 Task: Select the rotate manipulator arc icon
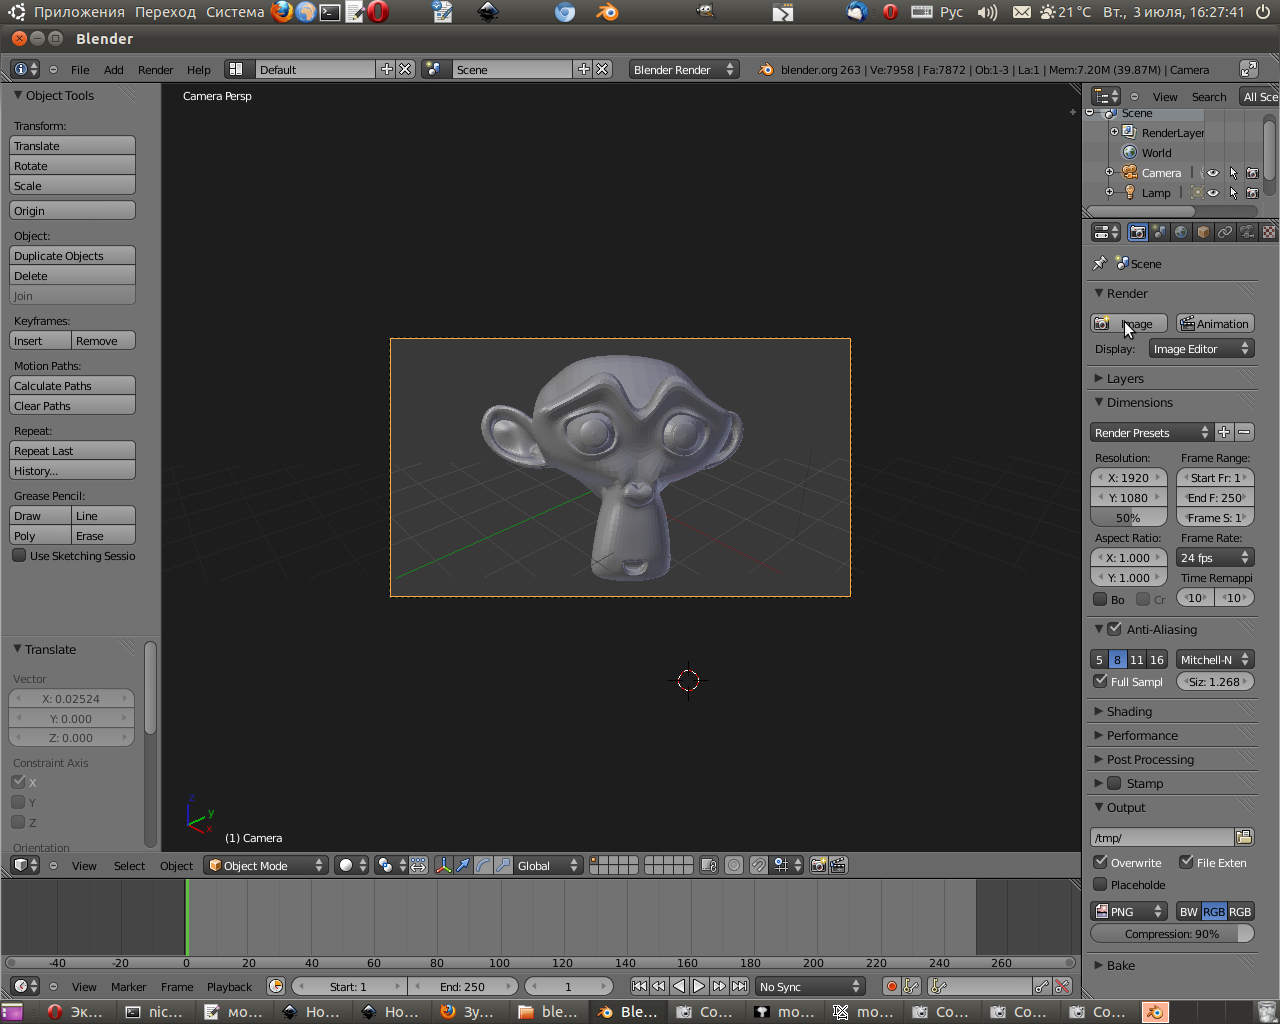483,865
